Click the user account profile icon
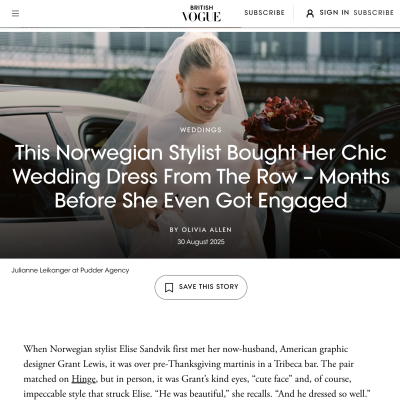The image size is (400, 400). (x=310, y=13)
